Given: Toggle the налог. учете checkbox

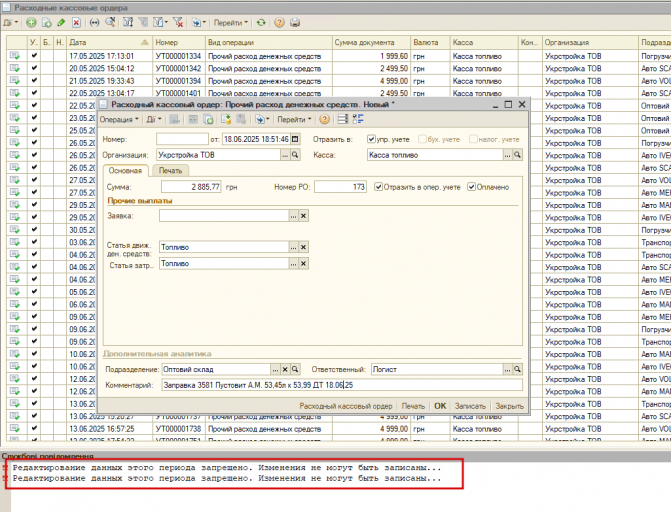Looking at the screenshot, I should tap(473, 139).
